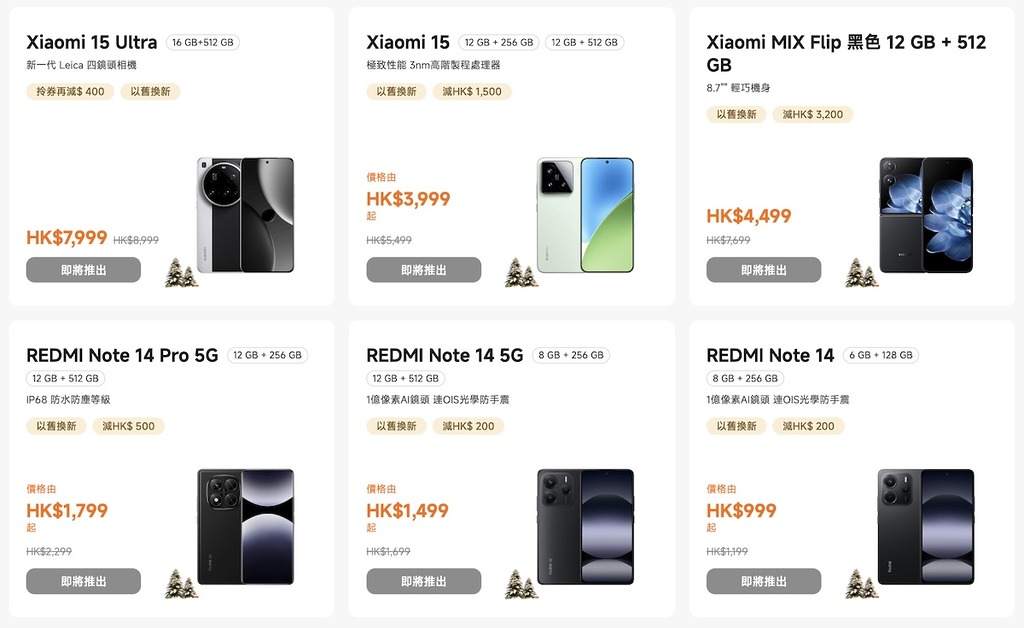This screenshot has width=1024, height=628.
Task: Click 即將推出 for REDMI Note 14 Pro 5G
Action: click(83, 581)
